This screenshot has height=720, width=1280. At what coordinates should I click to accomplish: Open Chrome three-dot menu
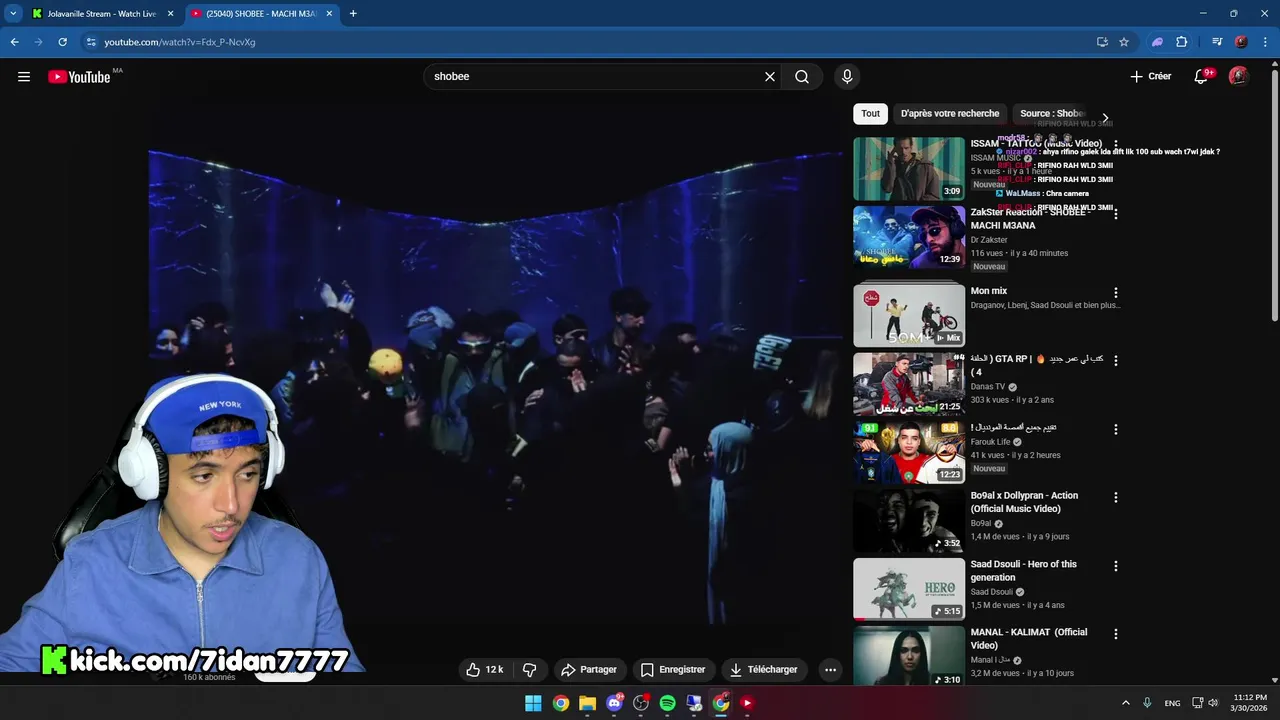(x=1266, y=42)
